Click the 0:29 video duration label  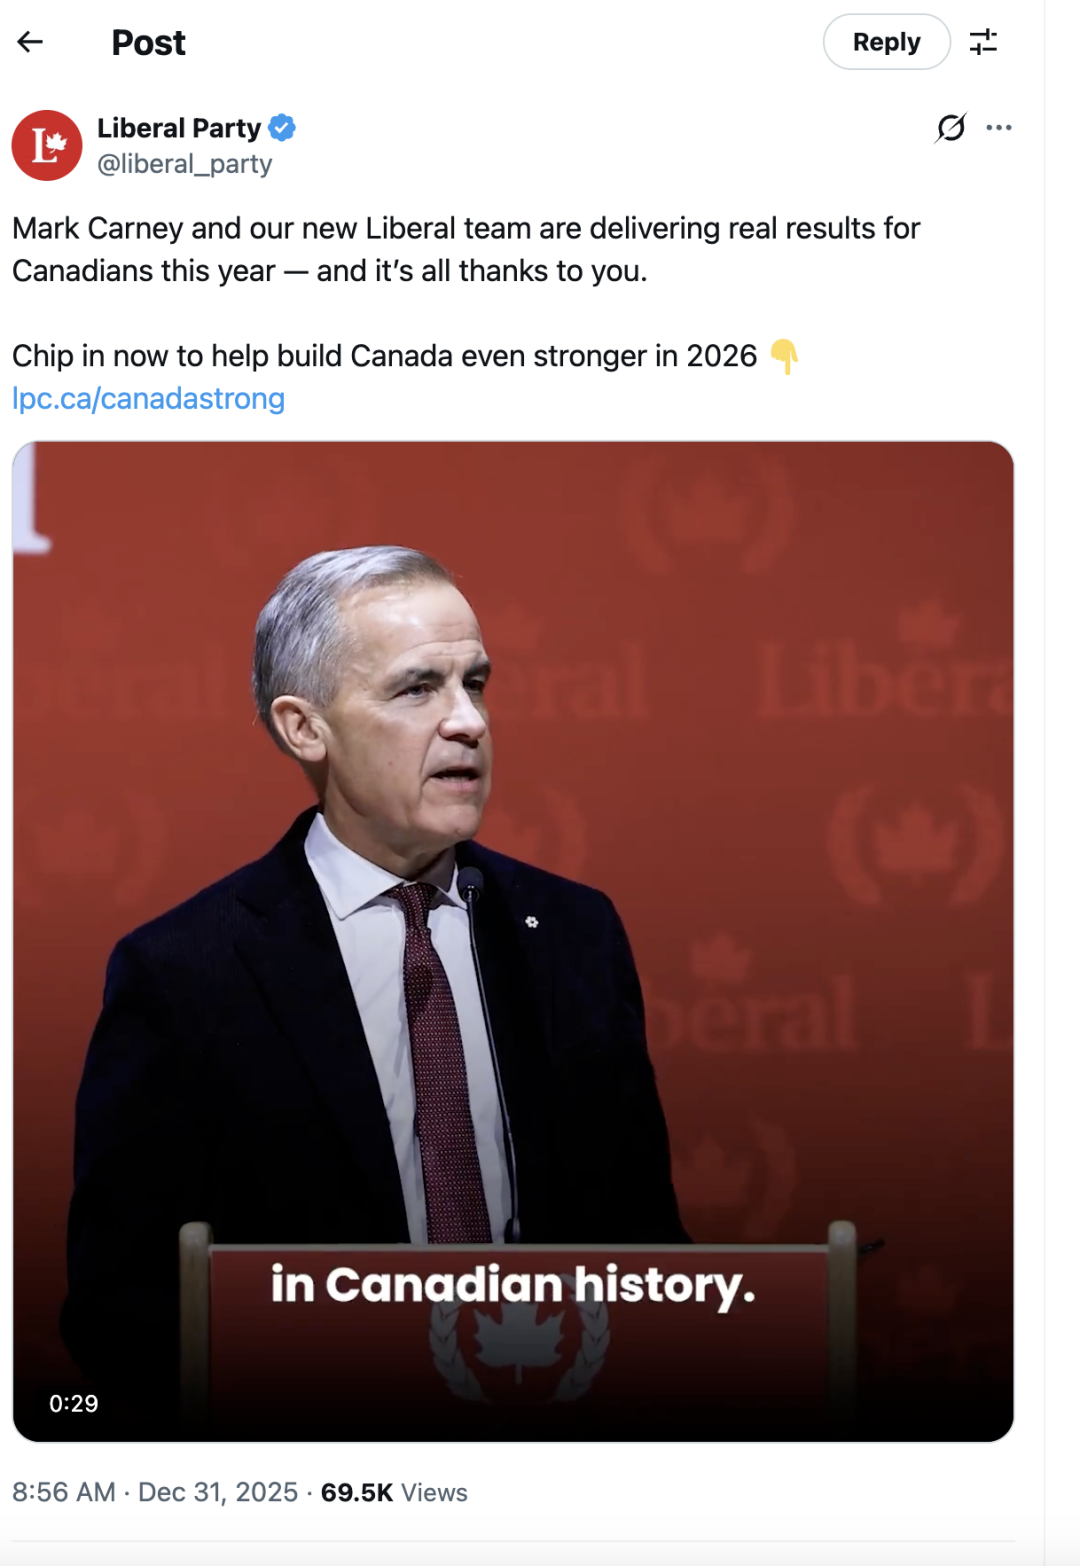74,1404
